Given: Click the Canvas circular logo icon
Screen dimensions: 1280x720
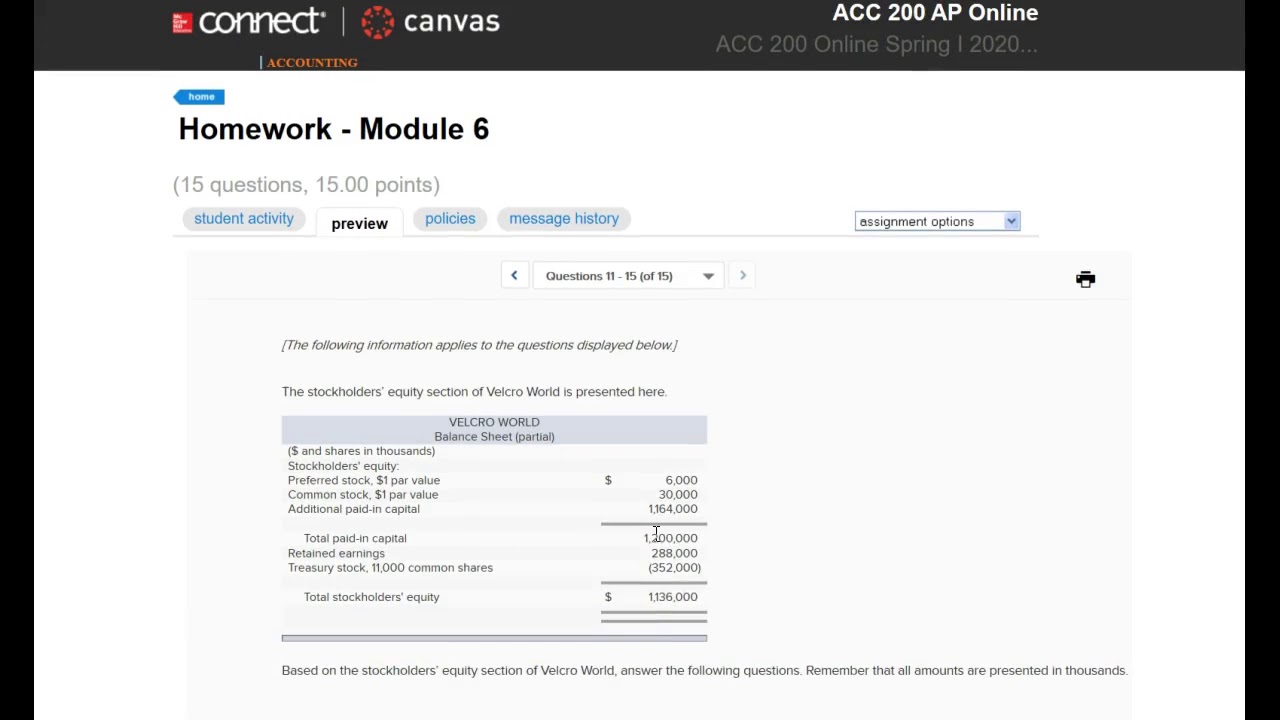Looking at the screenshot, I should pyautogui.click(x=378, y=22).
